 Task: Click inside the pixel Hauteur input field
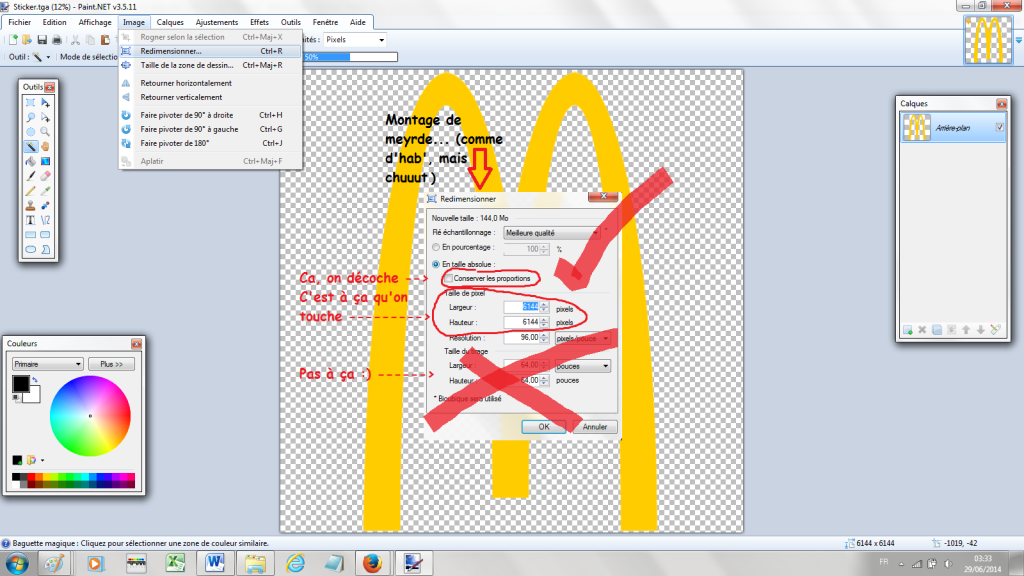522,323
